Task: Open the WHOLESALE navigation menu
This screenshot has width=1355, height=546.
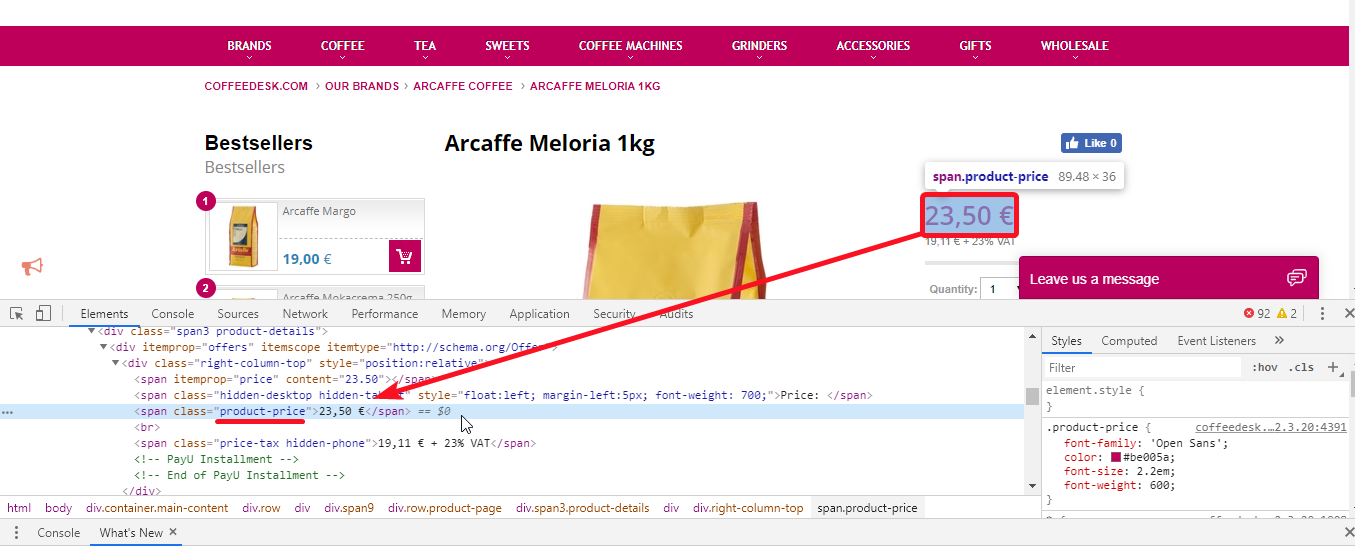Action: [1074, 46]
